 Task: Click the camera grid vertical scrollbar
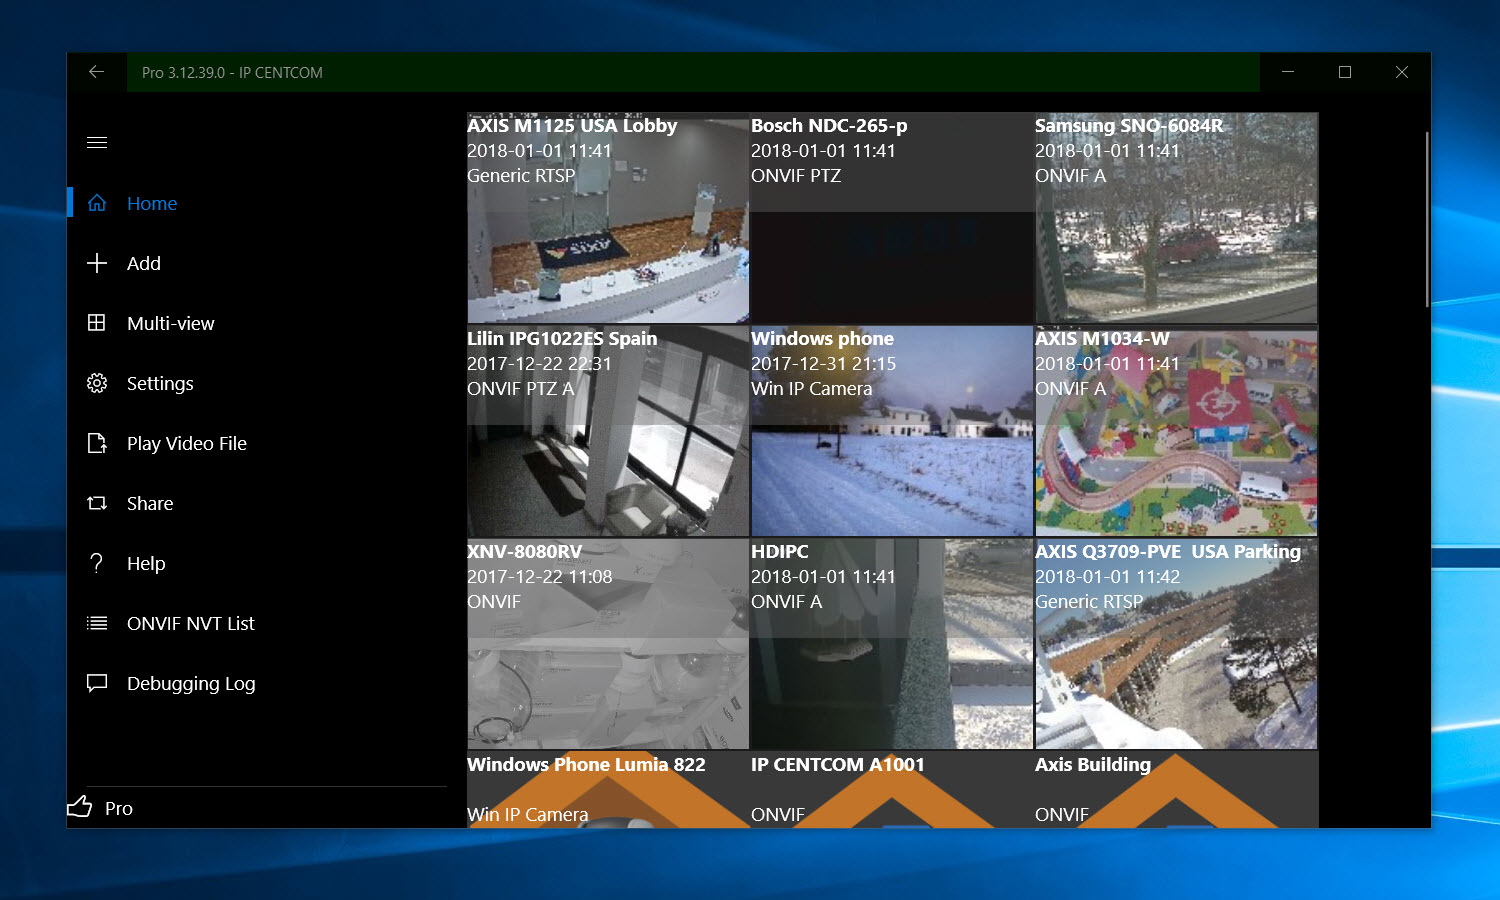1427,218
